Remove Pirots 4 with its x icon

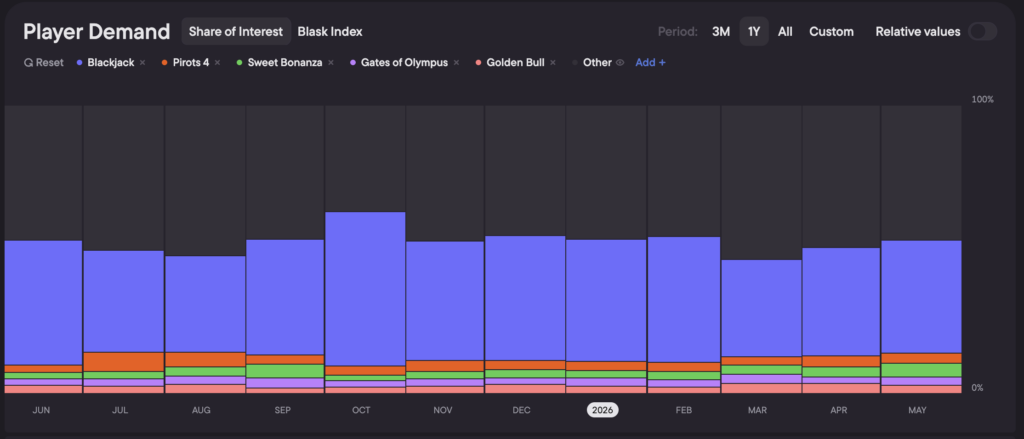pyautogui.click(x=217, y=63)
